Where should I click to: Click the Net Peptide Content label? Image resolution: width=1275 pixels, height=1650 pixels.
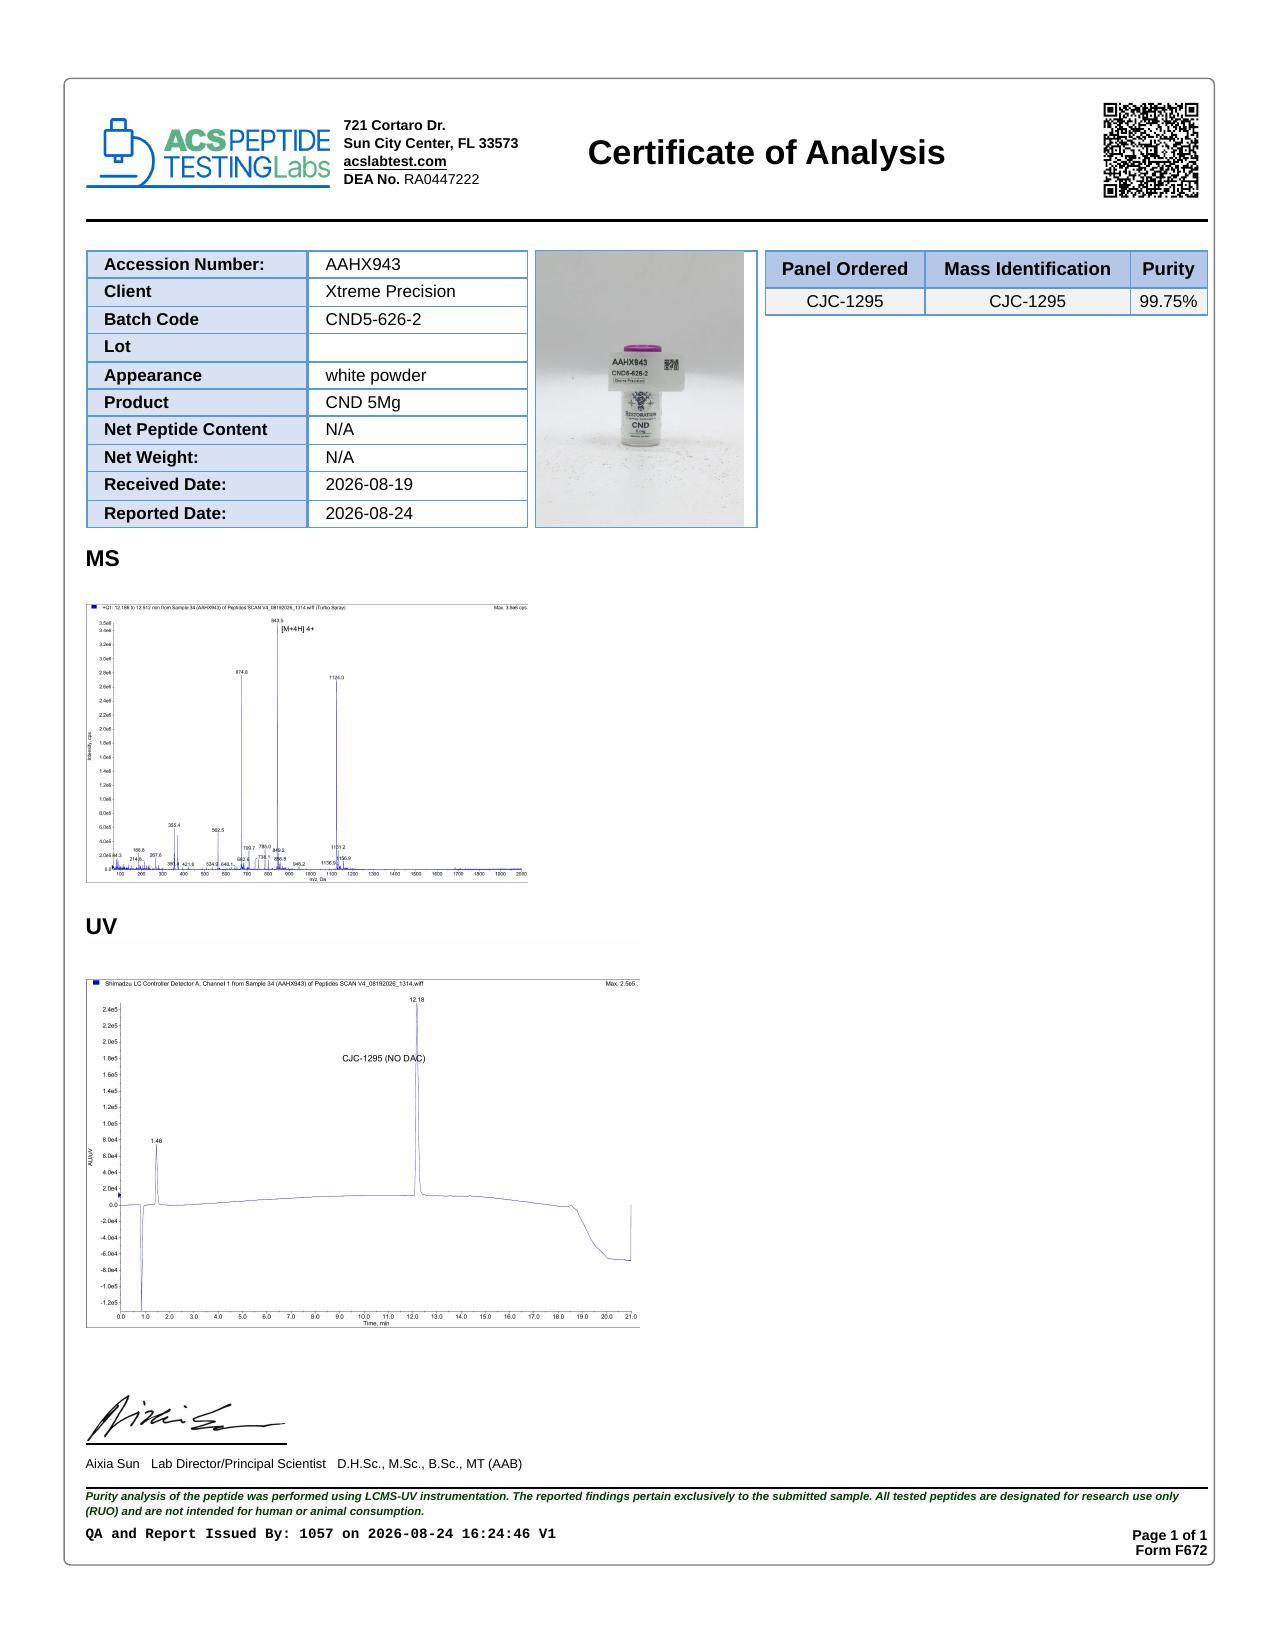(185, 429)
